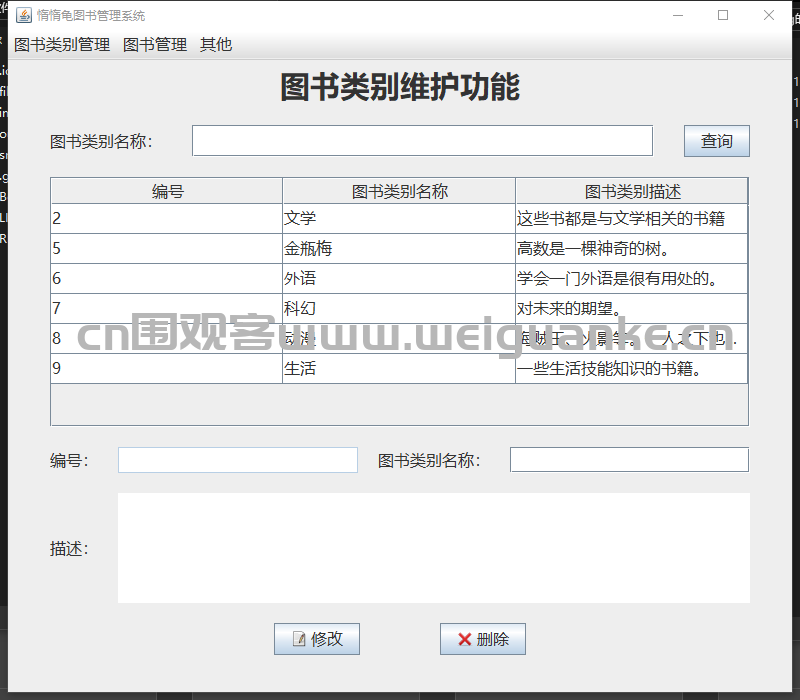Click the Java app icon in title bar
Image resolution: width=800 pixels, height=700 pixels.
pyautogui.click(x=23, y=15)
